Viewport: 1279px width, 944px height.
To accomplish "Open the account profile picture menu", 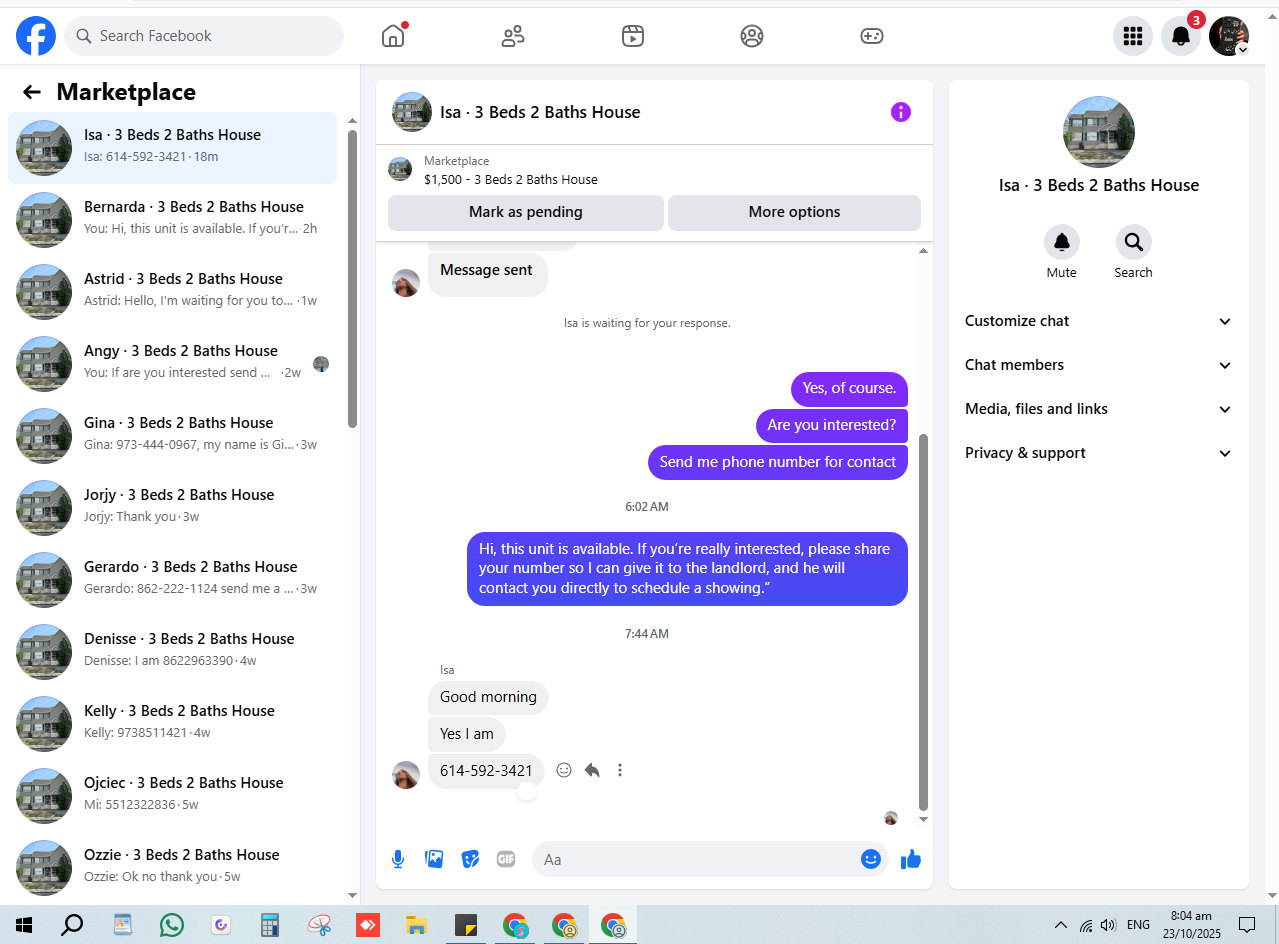I will pos(1229,36).
